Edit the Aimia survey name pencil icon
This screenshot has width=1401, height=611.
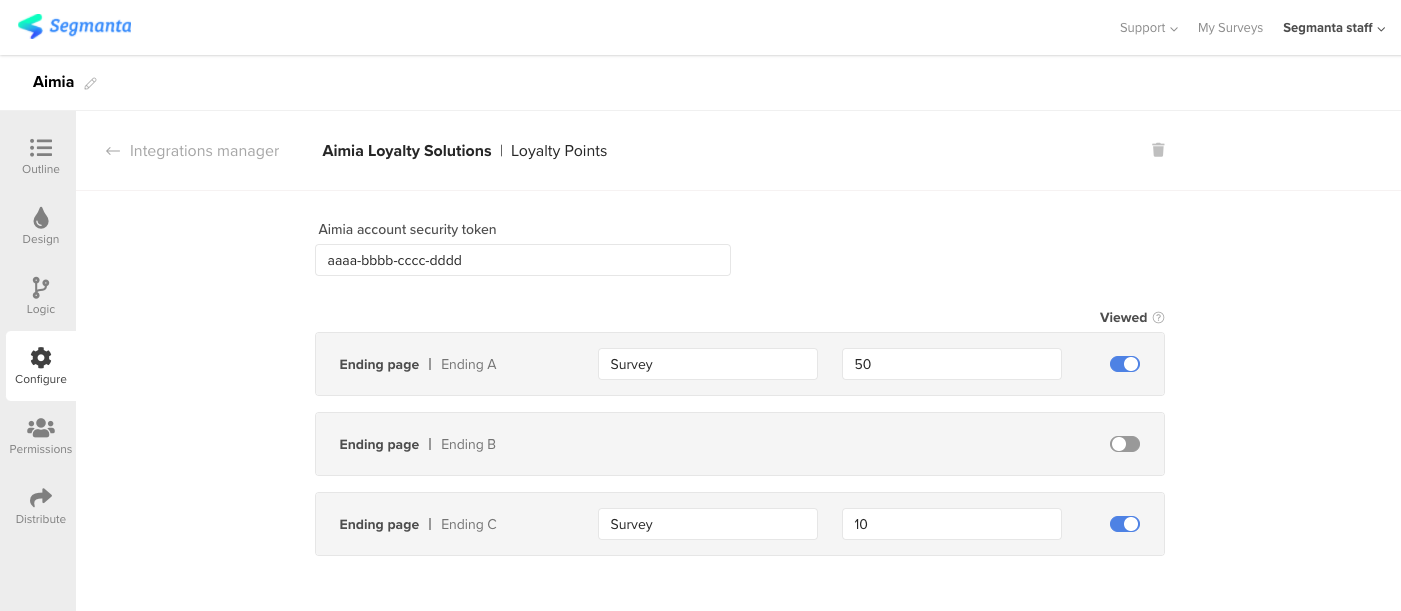(90, 83)
